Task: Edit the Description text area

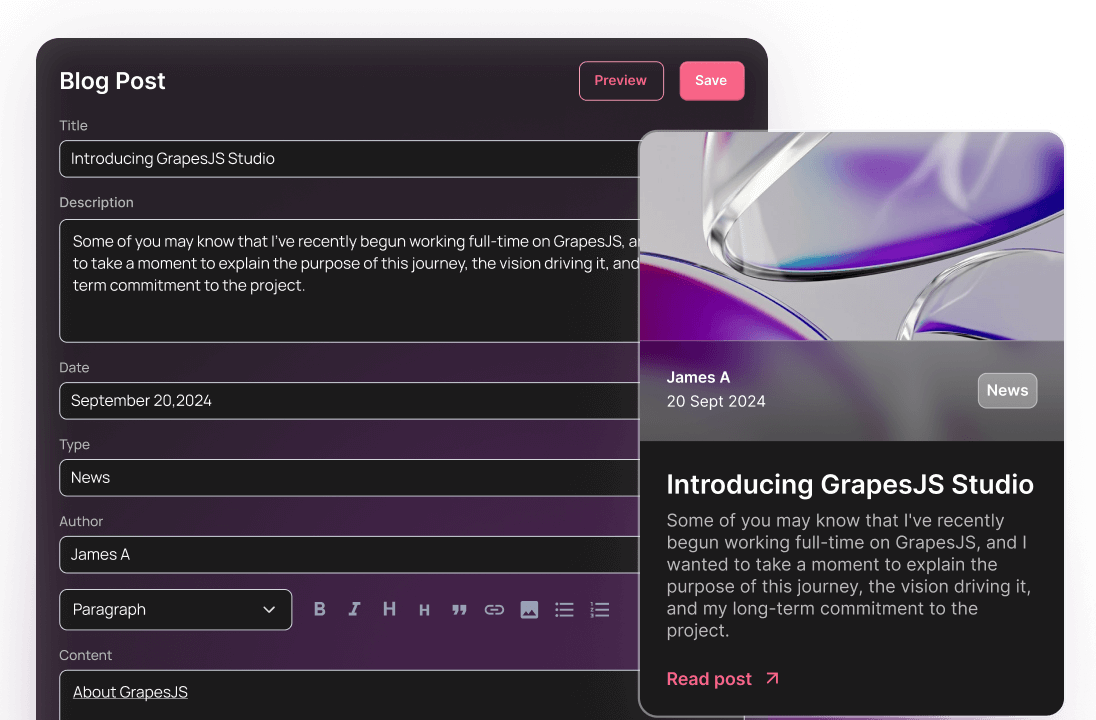Action: [x=349, y=281]
